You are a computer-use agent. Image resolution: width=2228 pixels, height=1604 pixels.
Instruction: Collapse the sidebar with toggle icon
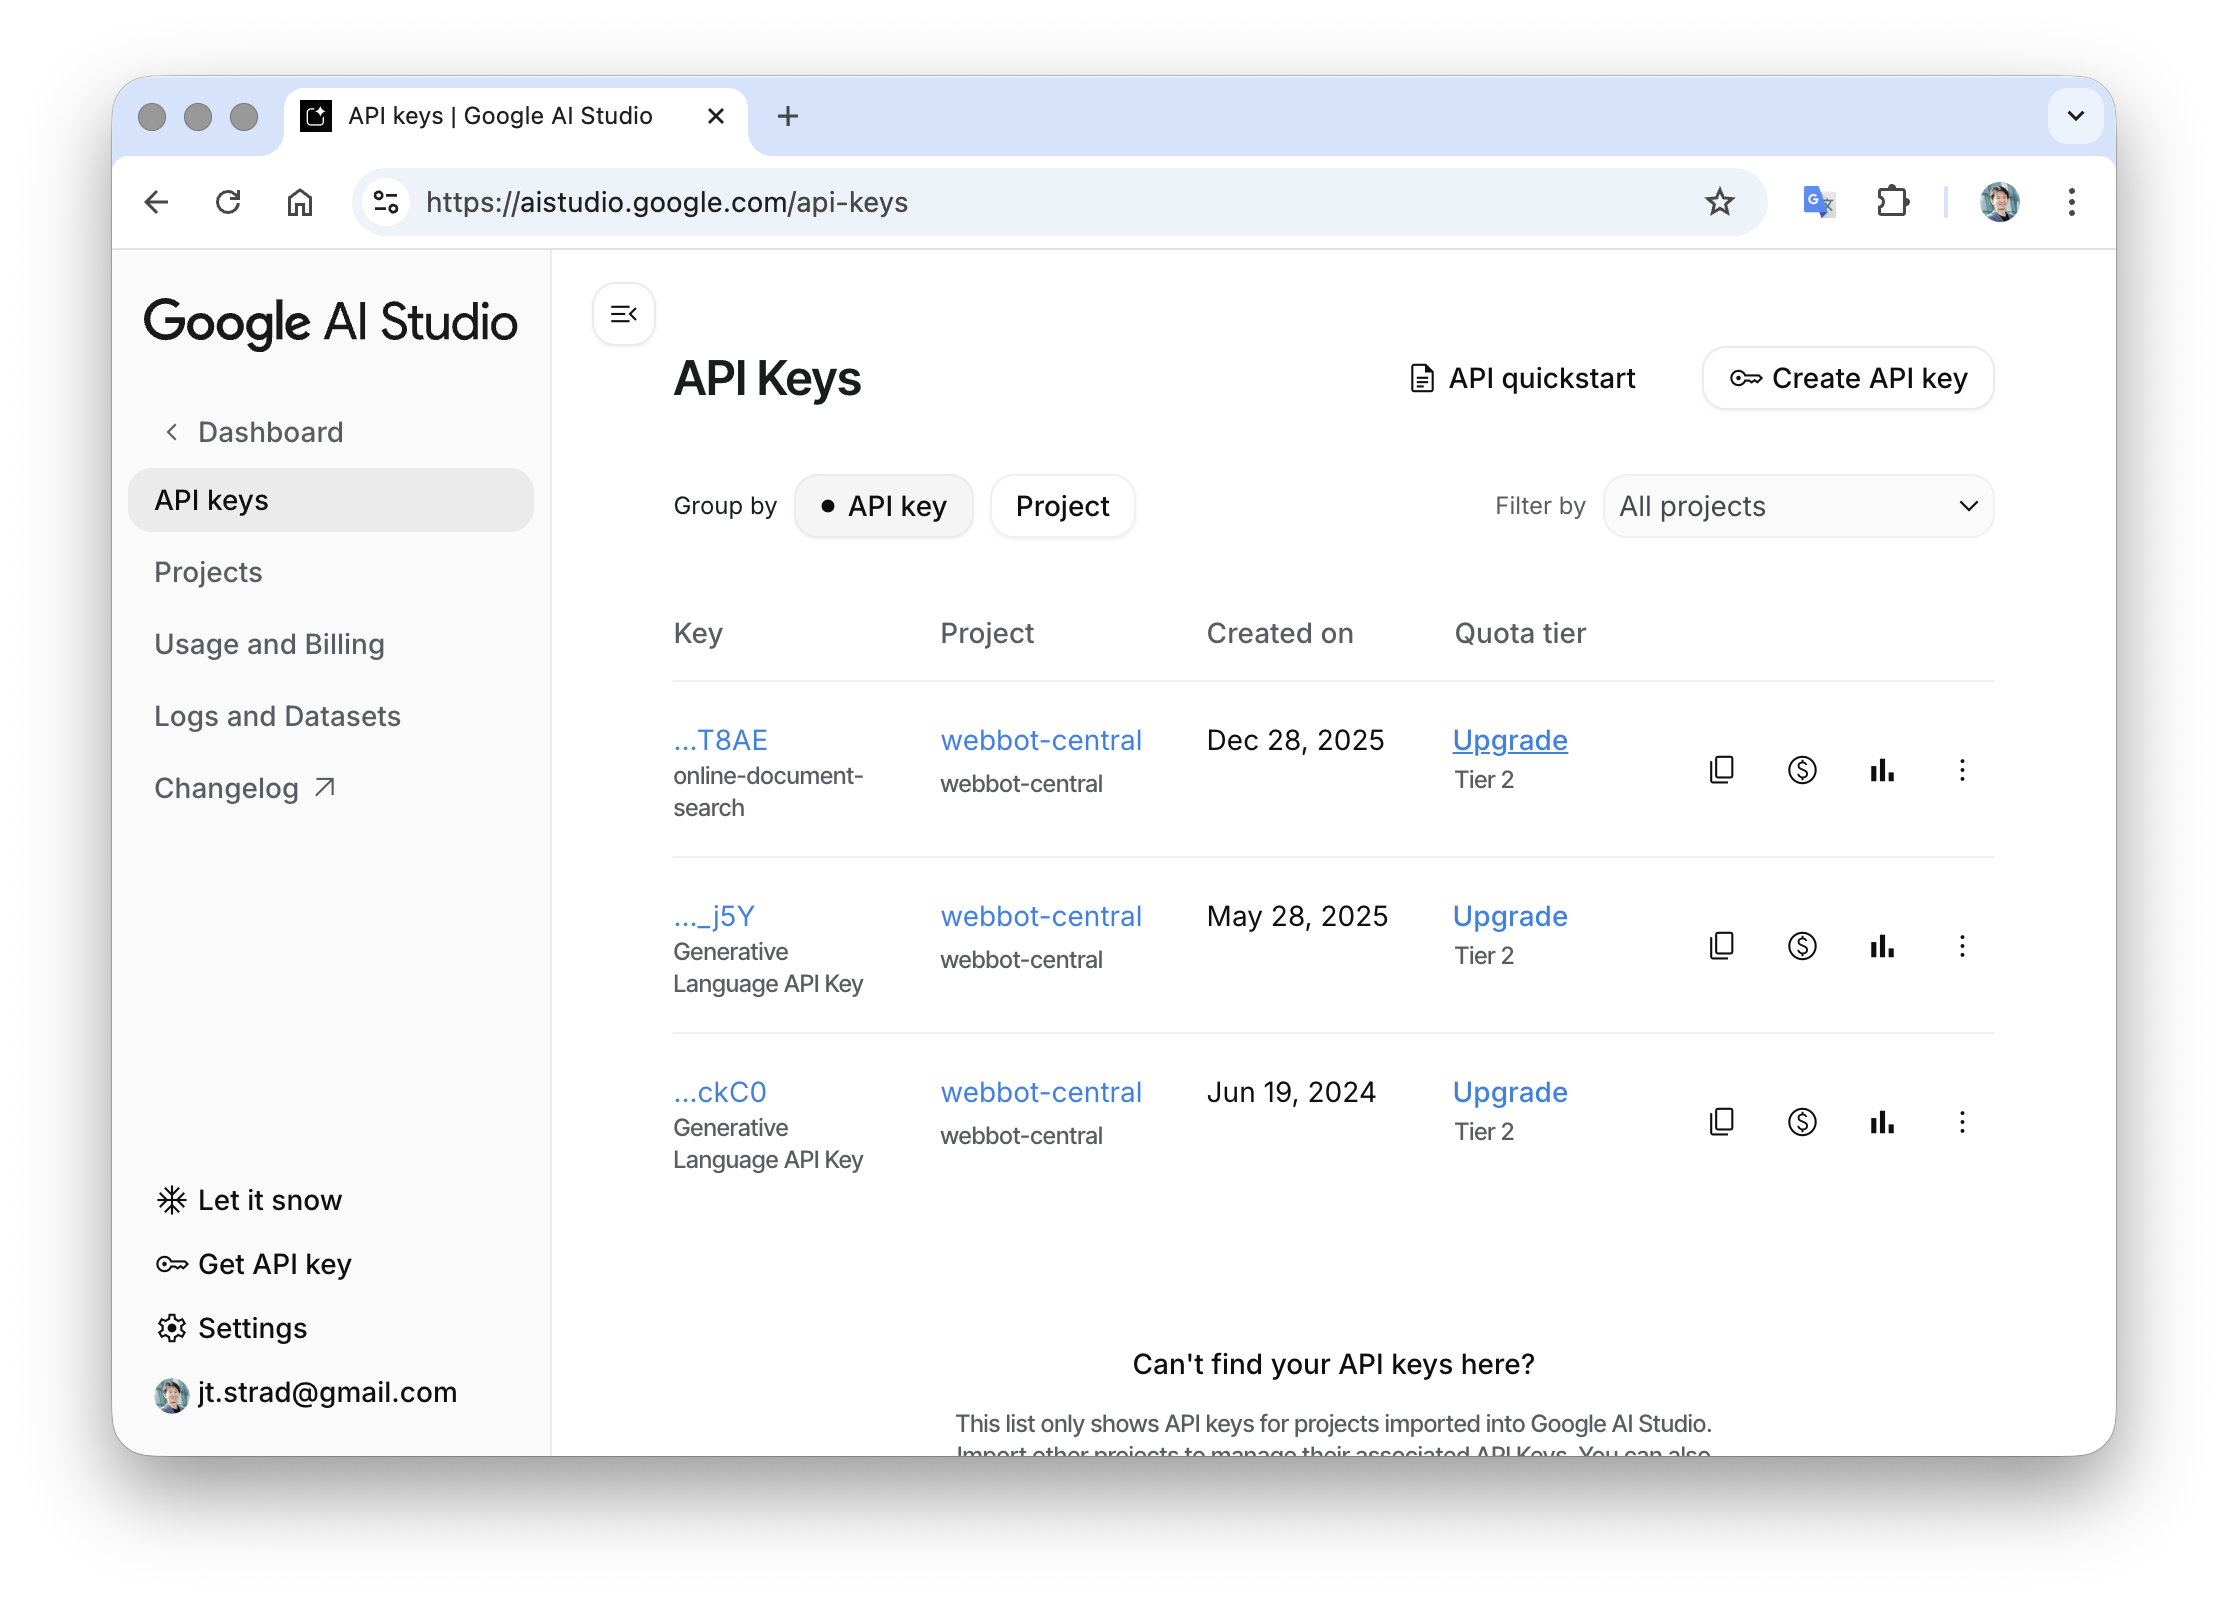tap(623, 314)
